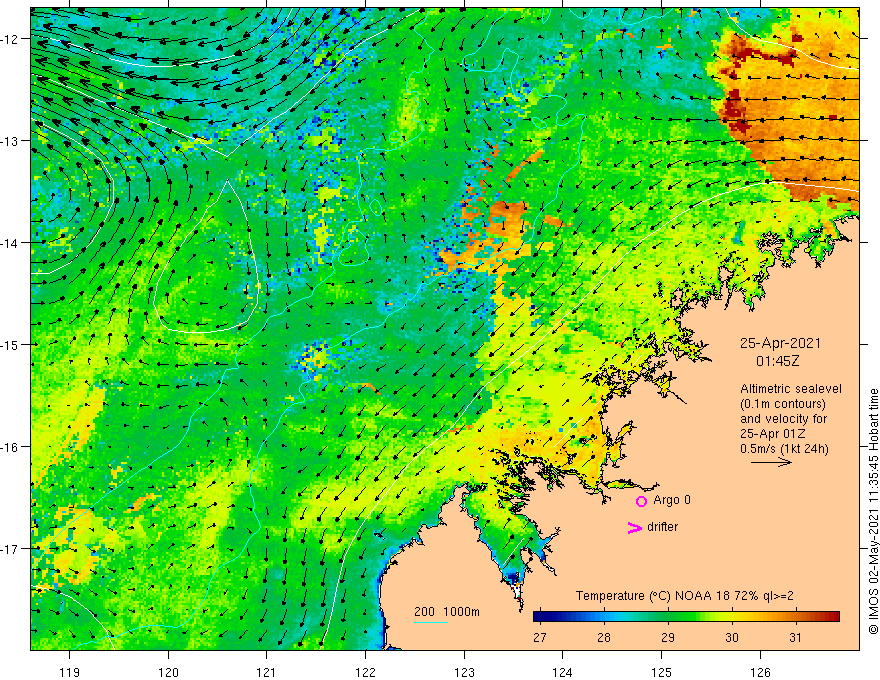Click the date text 25-Apr-2021
The height and width of the screenshot is (680, 880).
(x=780, y=343)
